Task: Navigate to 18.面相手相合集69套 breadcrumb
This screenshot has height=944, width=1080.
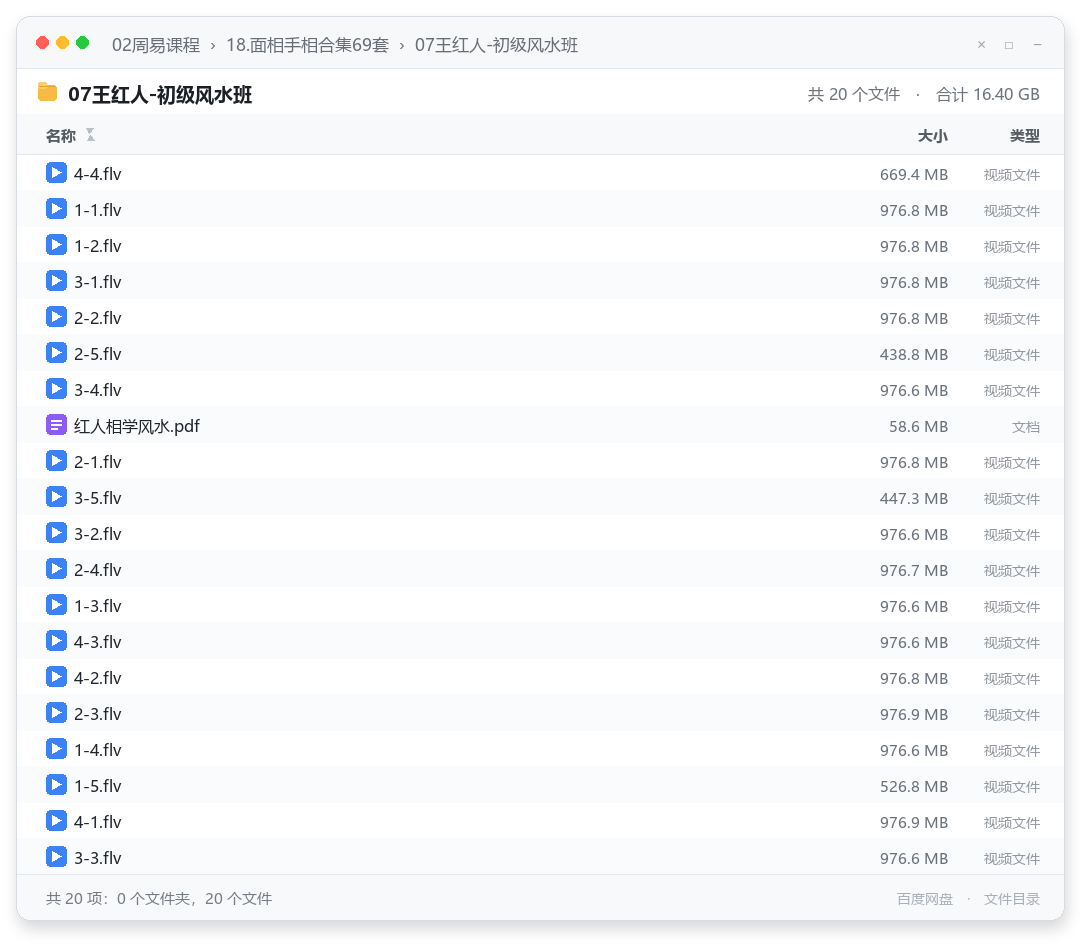Action: pos(307,45)
